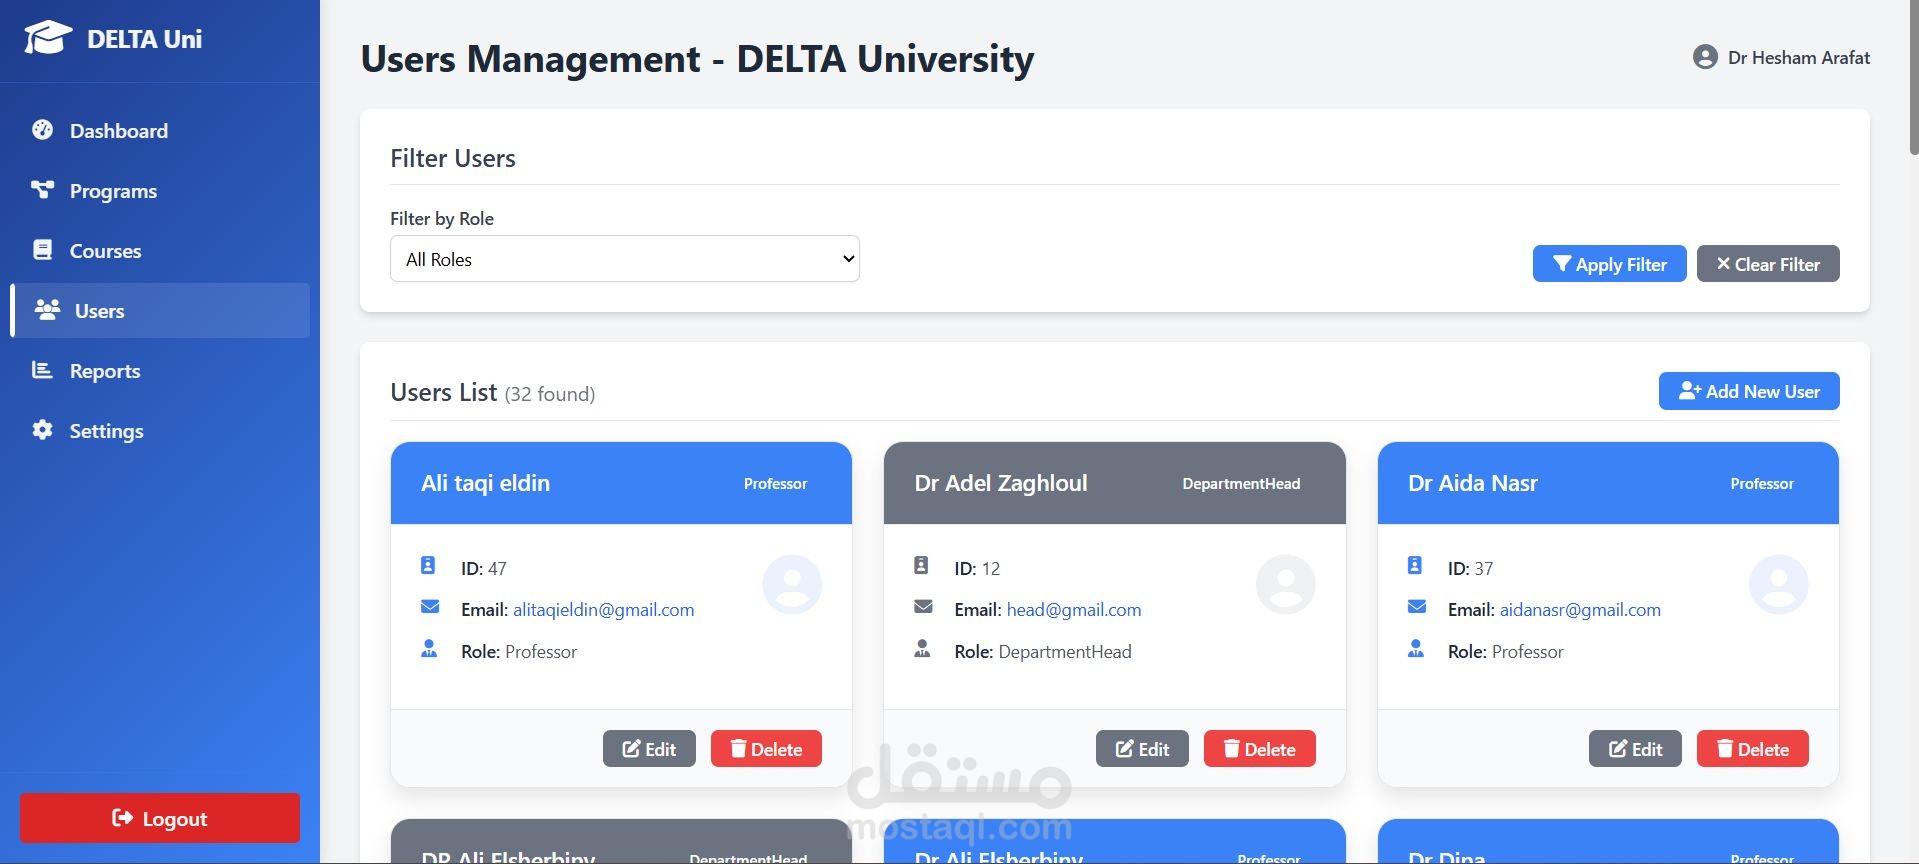Screen dimensions: 1919x864
Task: Open the Courses section
Action: [x=160, y=250]
